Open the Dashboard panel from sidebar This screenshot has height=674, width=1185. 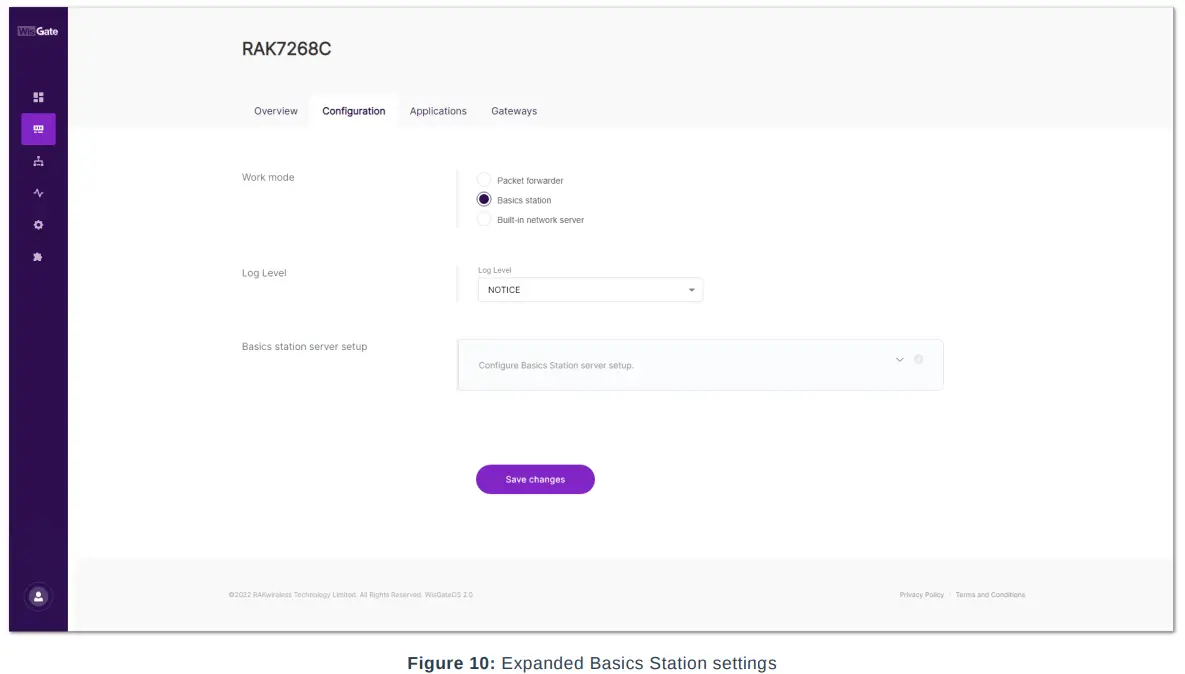pyautogui.click(x=38, y=97)
